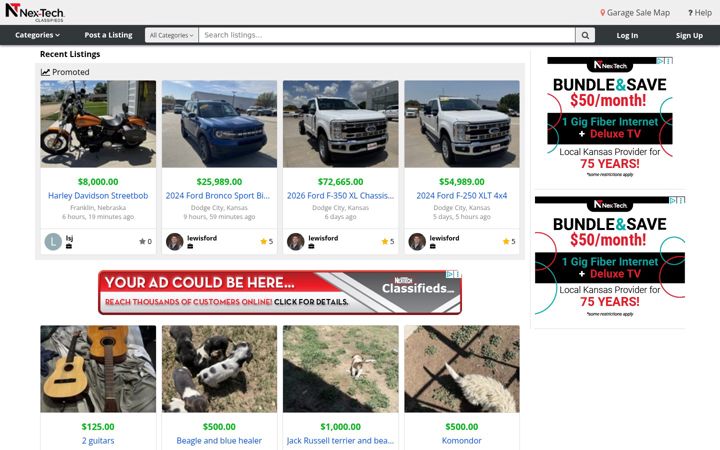Click the blue Ford Bronco Sport photo
Viewport: 720px width, 450px height.
(219, 124)
